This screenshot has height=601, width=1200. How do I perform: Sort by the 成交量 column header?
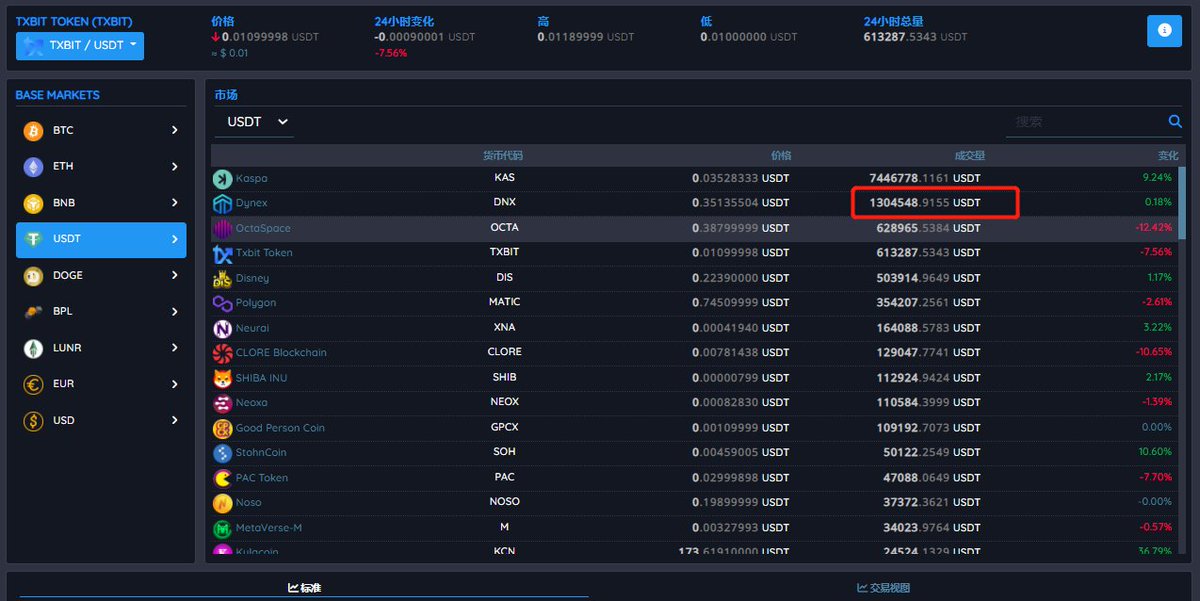969,156
